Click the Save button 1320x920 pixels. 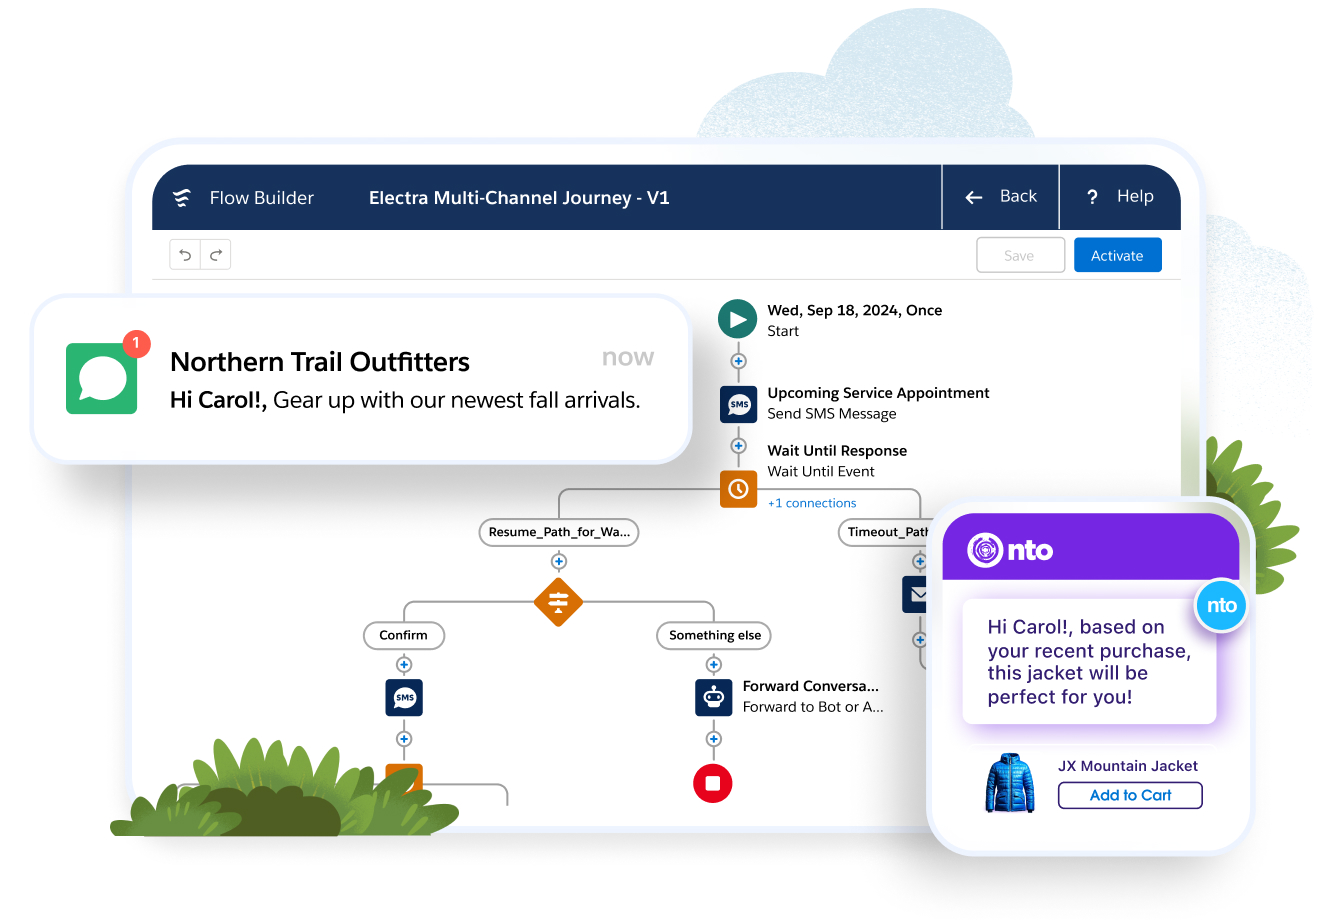click(x=1020, y=254)
